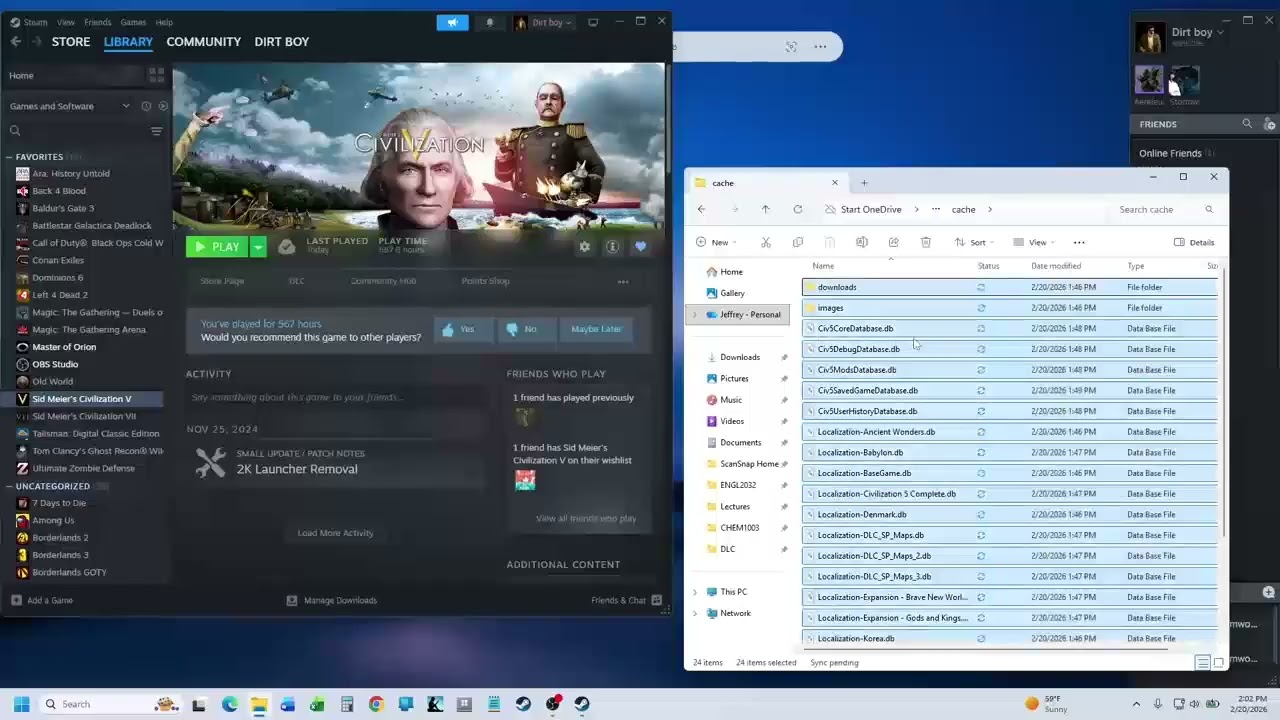Toggle Civilization V favorite heart icon

pos(640,247)
